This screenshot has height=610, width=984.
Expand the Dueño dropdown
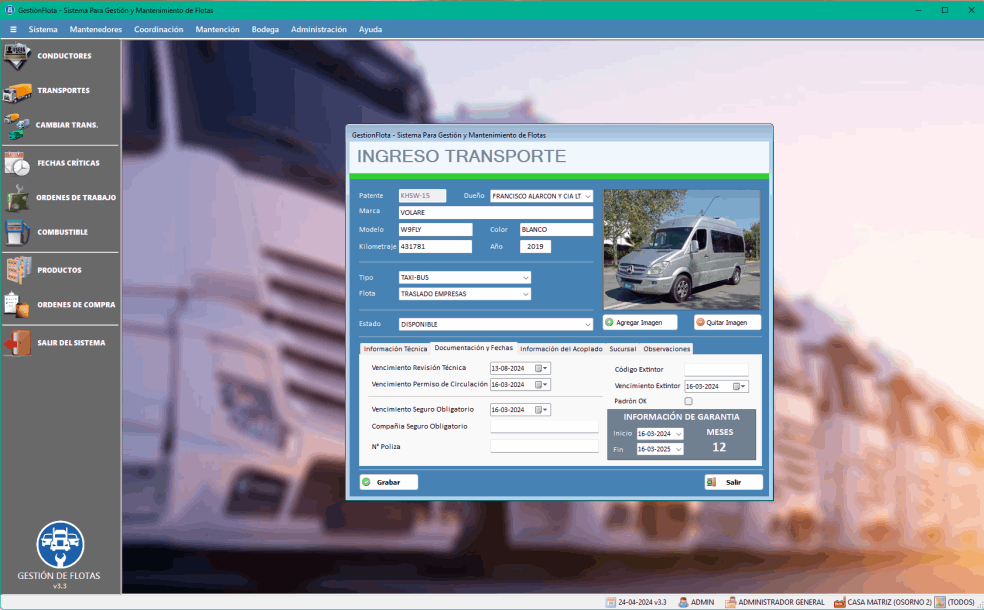(x=587, y=196)
